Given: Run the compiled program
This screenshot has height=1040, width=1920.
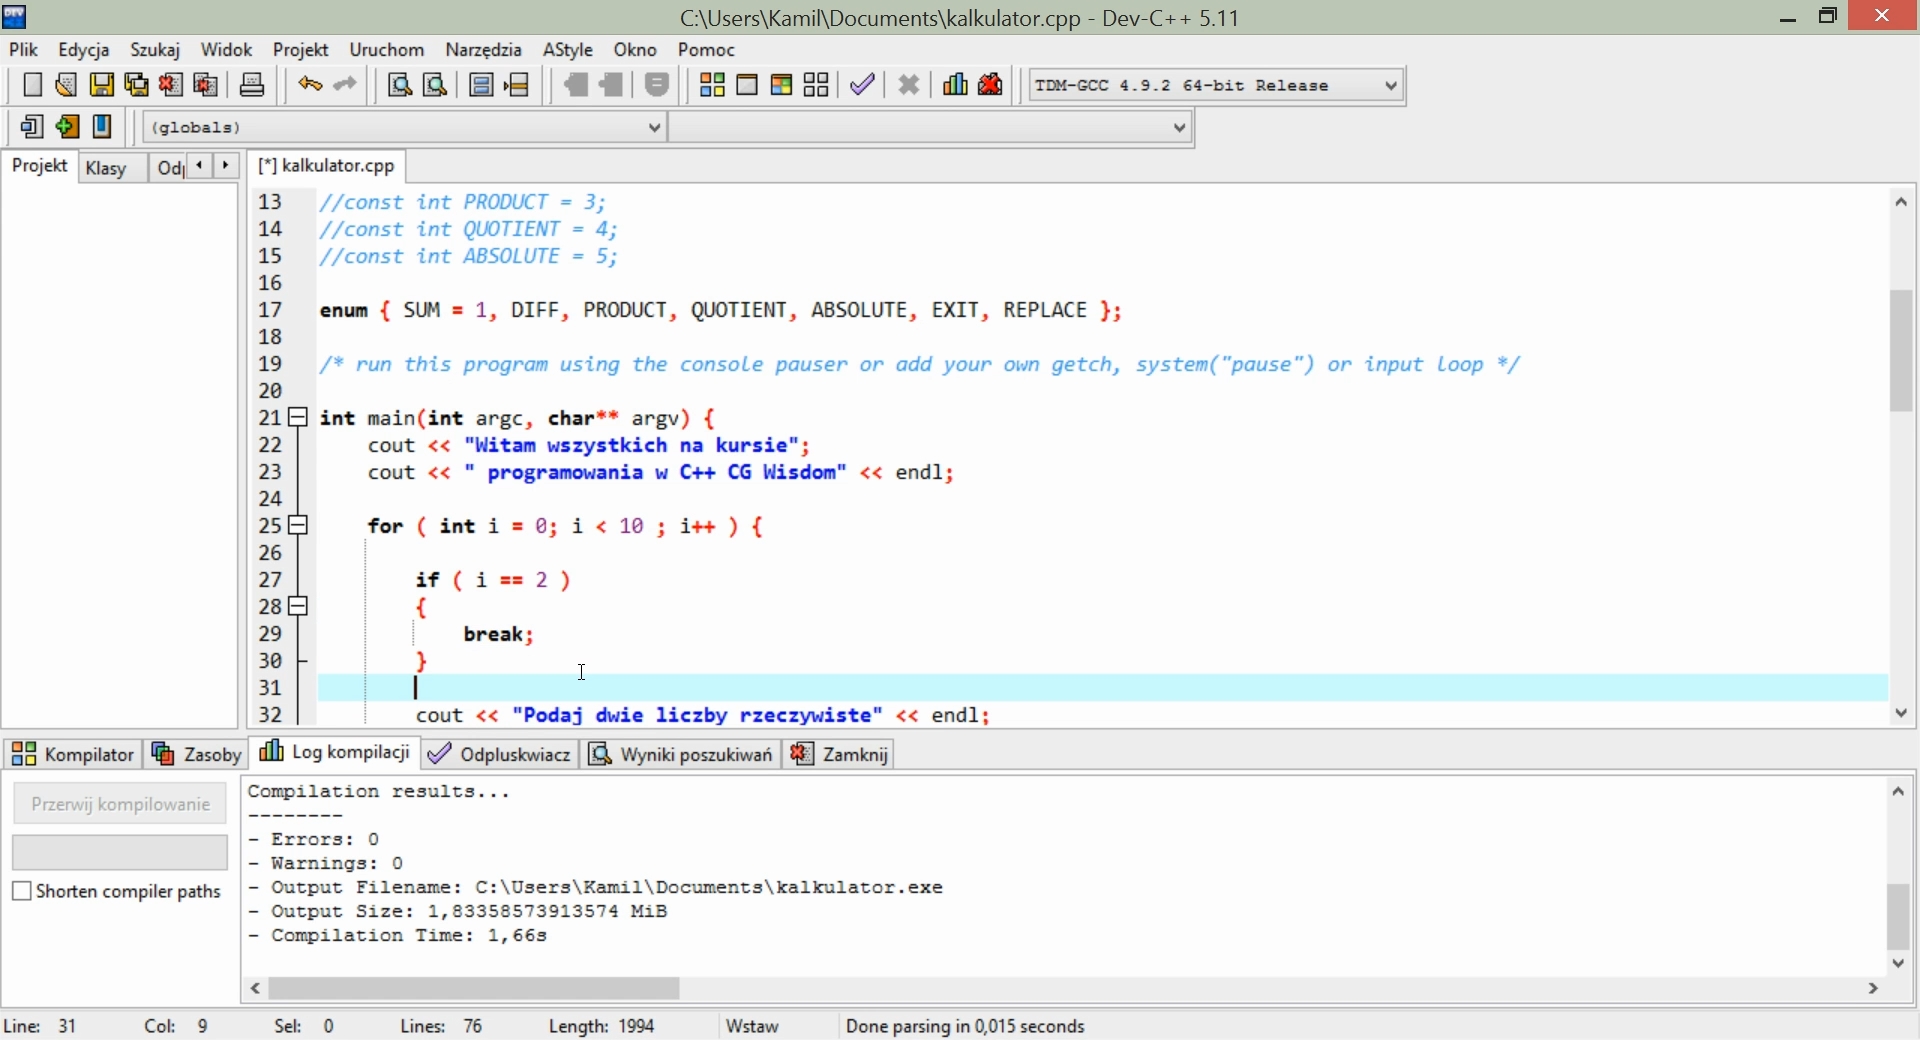Looking at the screenshot, I should [748, 85].
